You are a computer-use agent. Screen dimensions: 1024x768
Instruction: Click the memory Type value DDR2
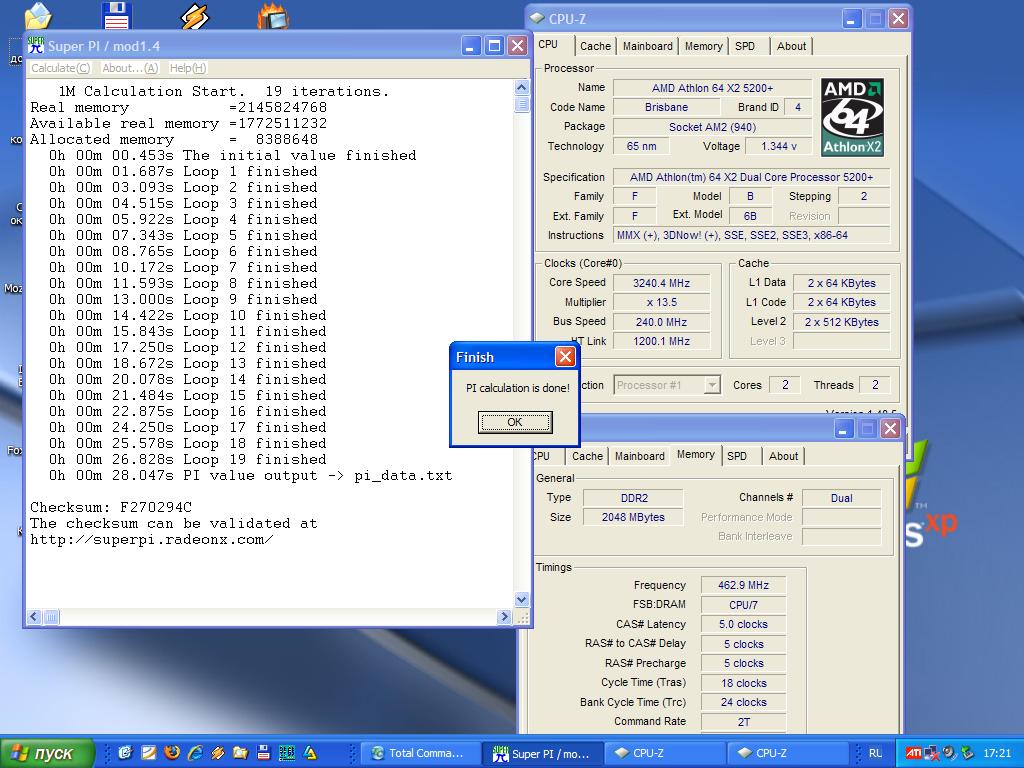coord(633,498)
